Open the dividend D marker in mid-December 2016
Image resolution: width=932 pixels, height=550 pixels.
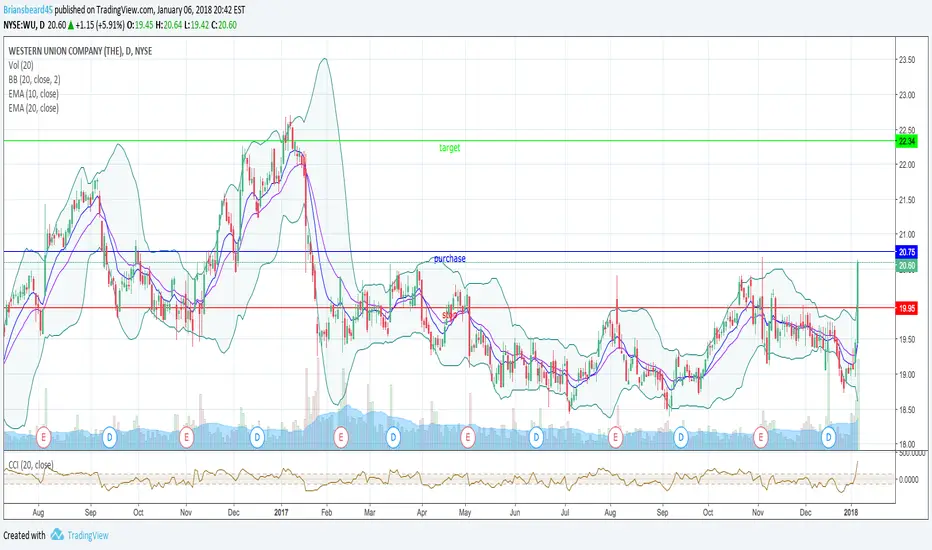click(257, 438)
